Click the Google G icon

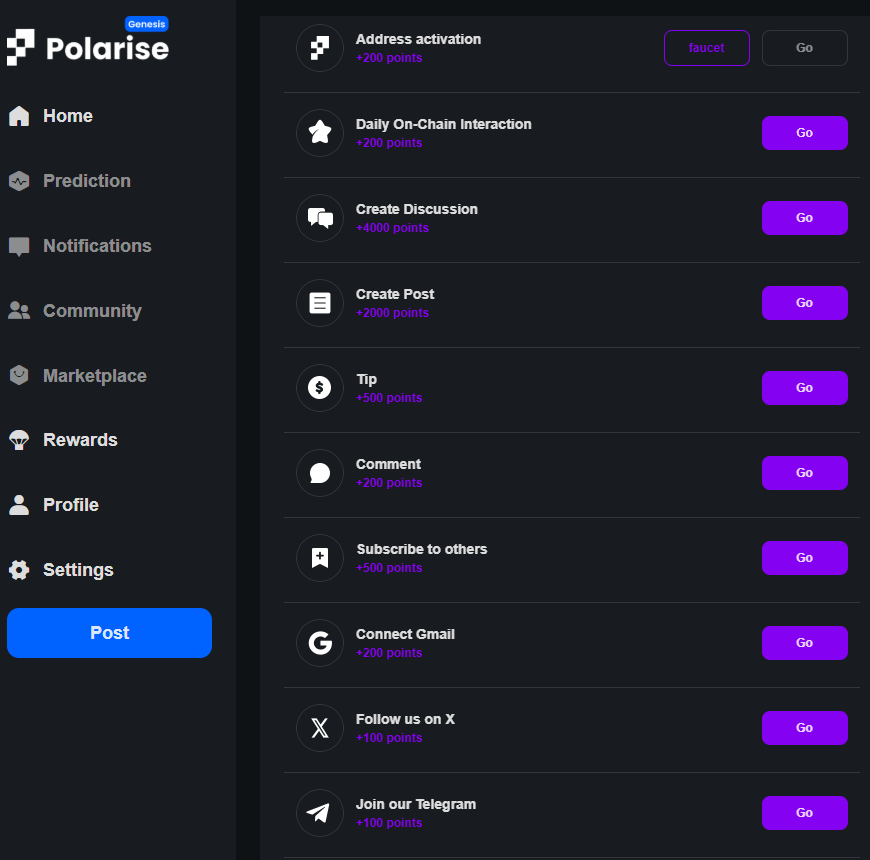pos(320,643)
